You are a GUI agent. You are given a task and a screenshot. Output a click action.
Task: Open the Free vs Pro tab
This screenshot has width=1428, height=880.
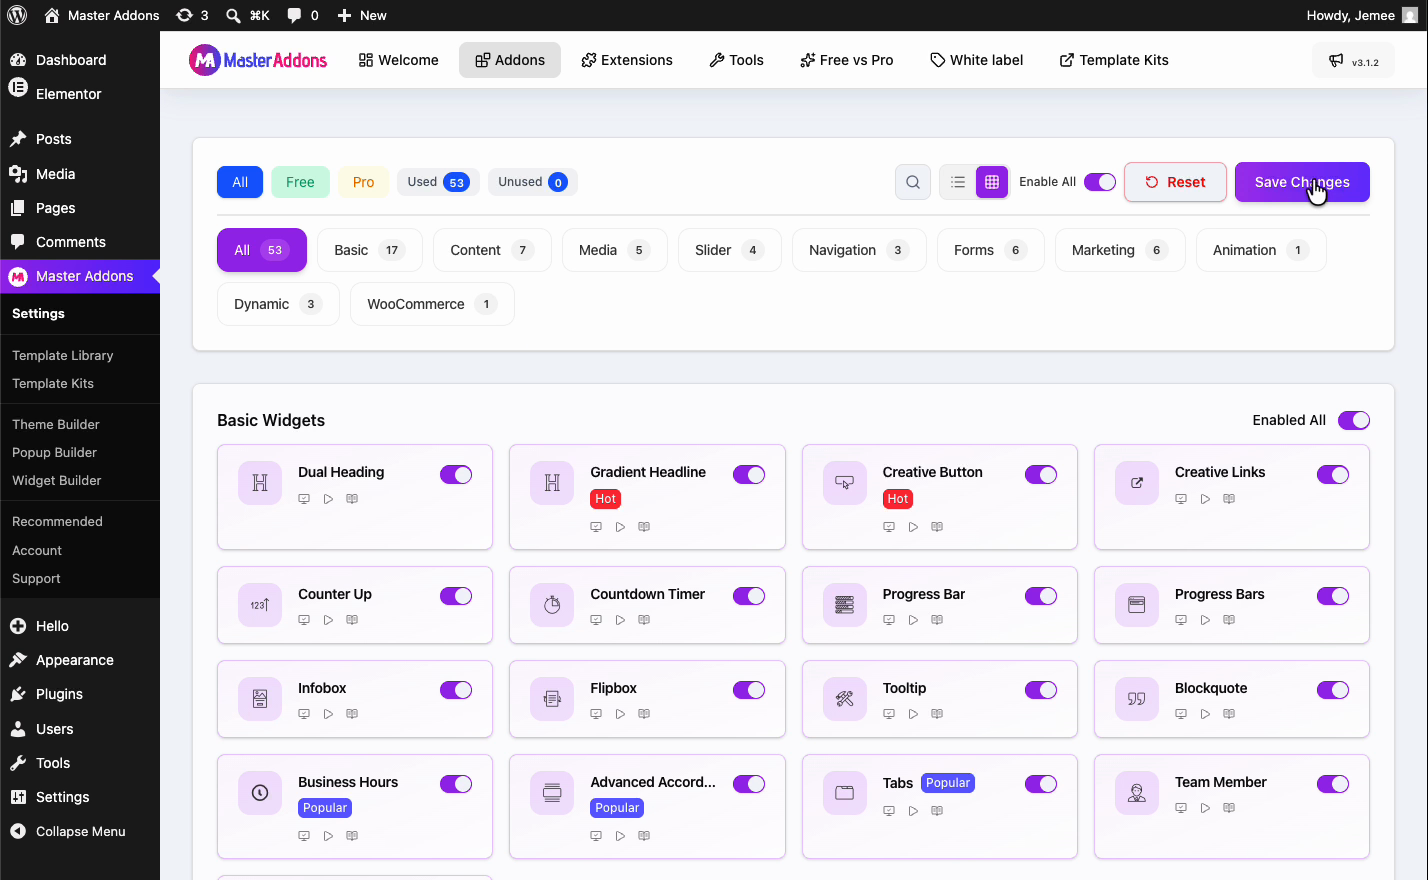pos(847,60)
